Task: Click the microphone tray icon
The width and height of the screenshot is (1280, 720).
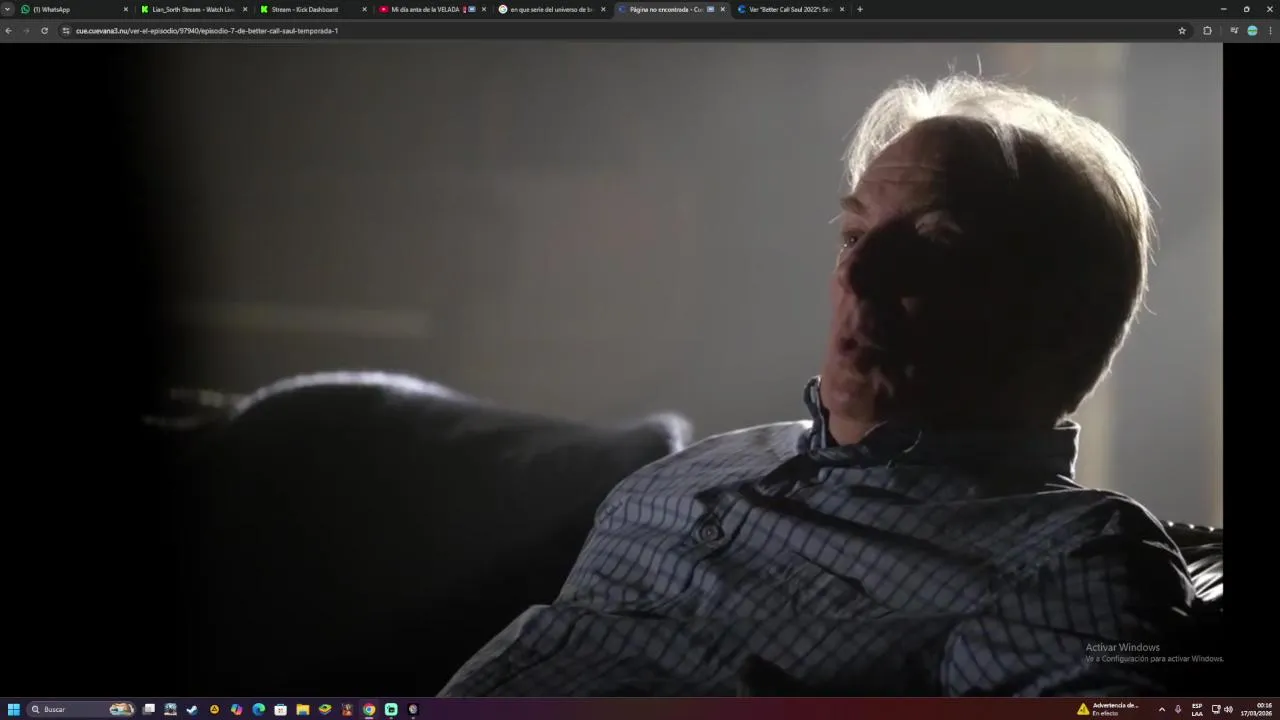Action: tap(1178, 709)
